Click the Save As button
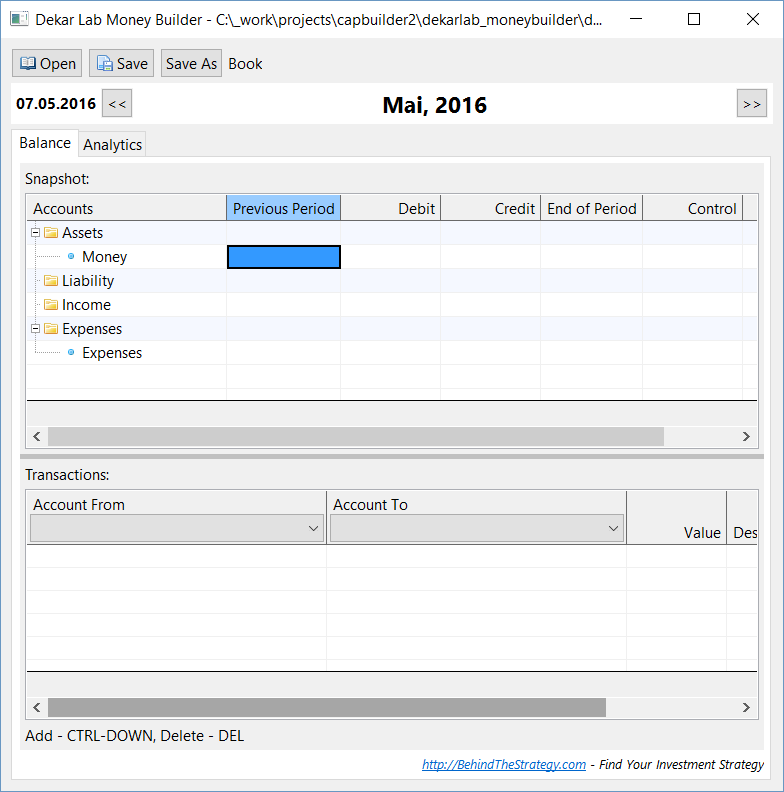This screenshot has height=792, width=784. point(191,63)
